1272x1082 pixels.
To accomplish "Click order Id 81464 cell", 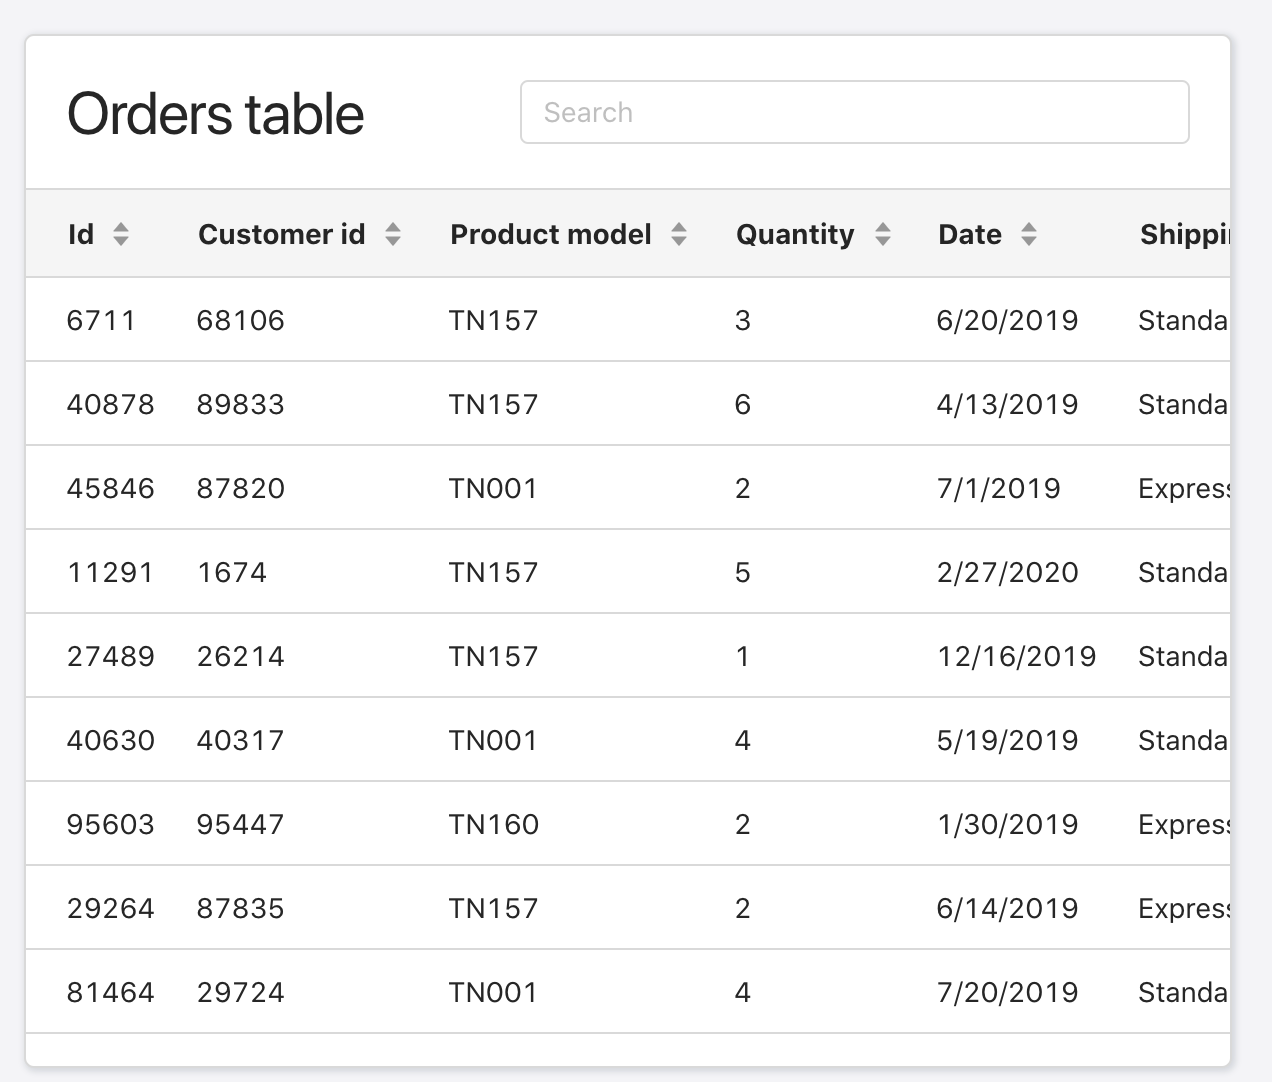I will 110,992.
